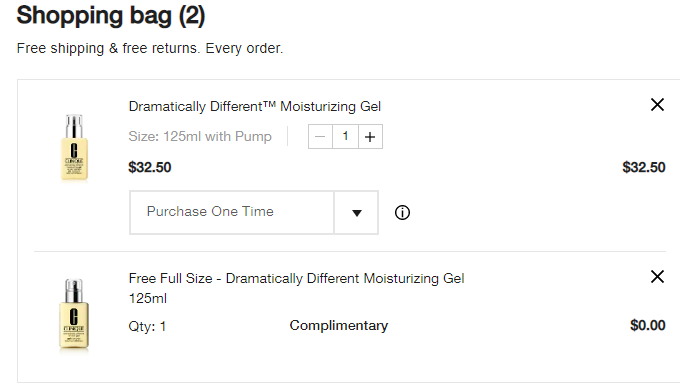
Task: Click the quantity field showing 1
Action: 345,137
